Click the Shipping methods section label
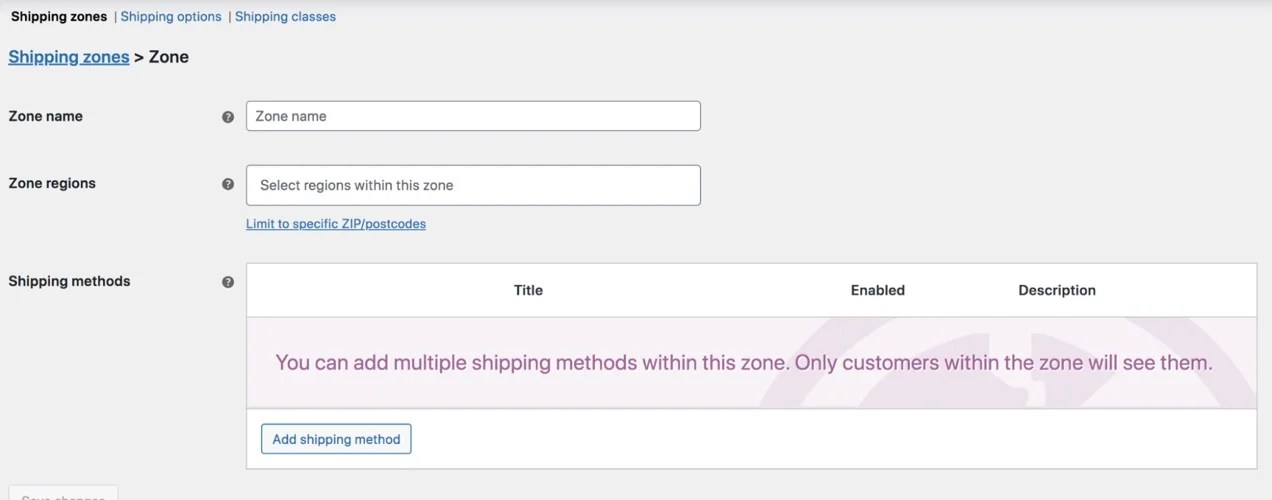Screen dimensions: 1272x500 click(x=69, y=281)
